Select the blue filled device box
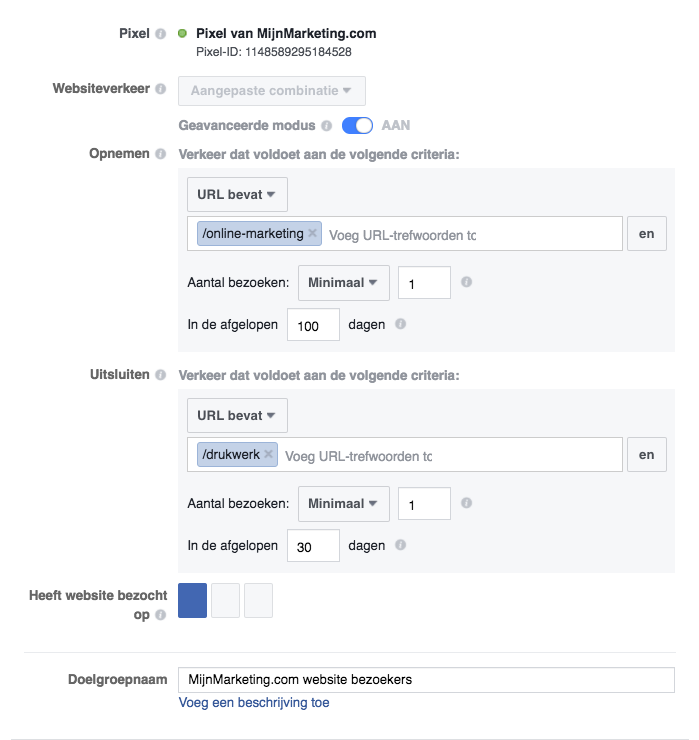This screenshot has height=740, width=699. [192, 600]
